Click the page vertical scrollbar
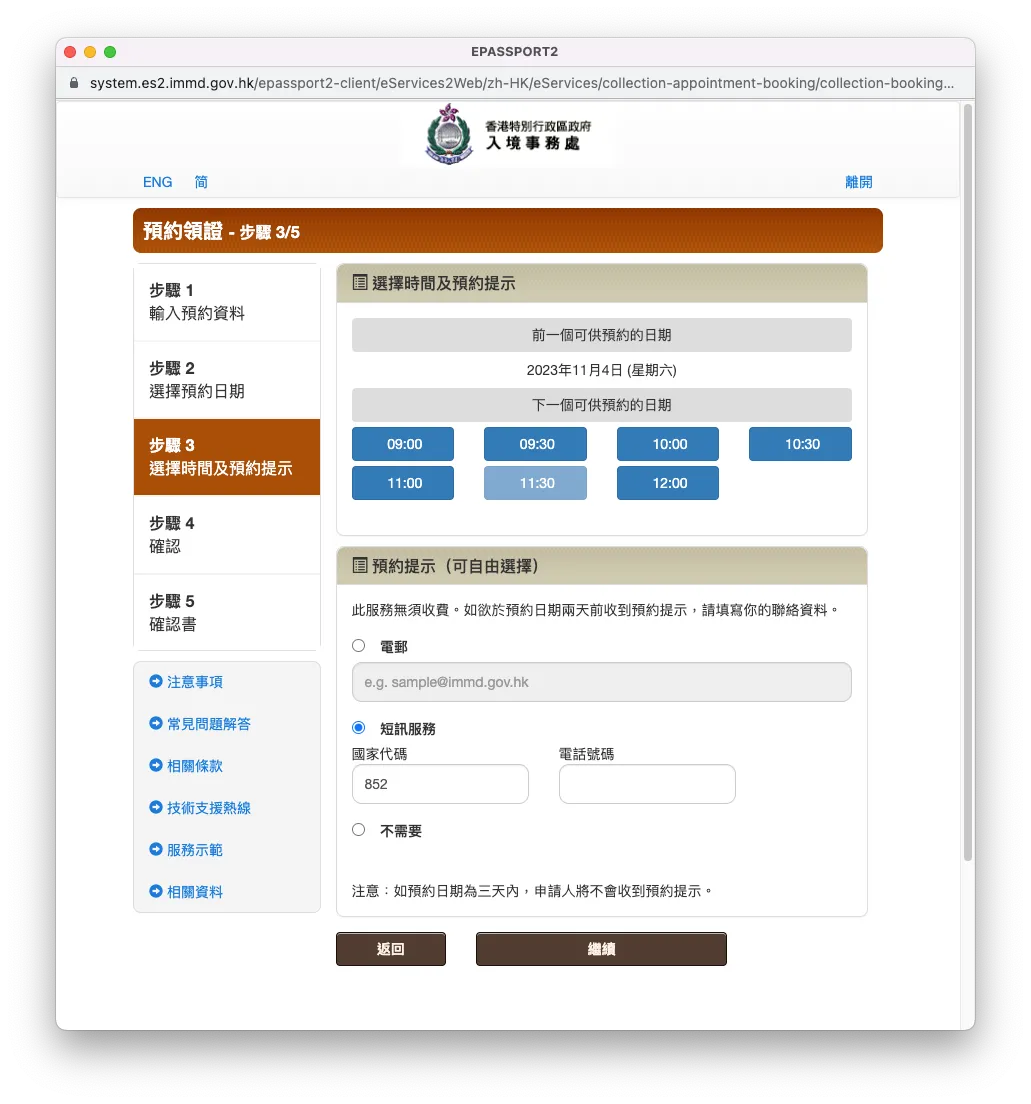Viewport: 1031px width, 1104px height. tap(968, 482)
